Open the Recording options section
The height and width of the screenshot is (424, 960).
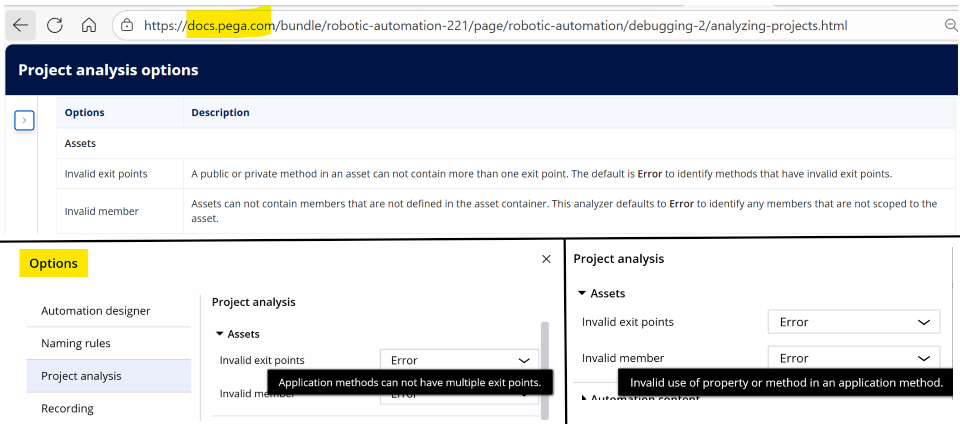[67, 408]
